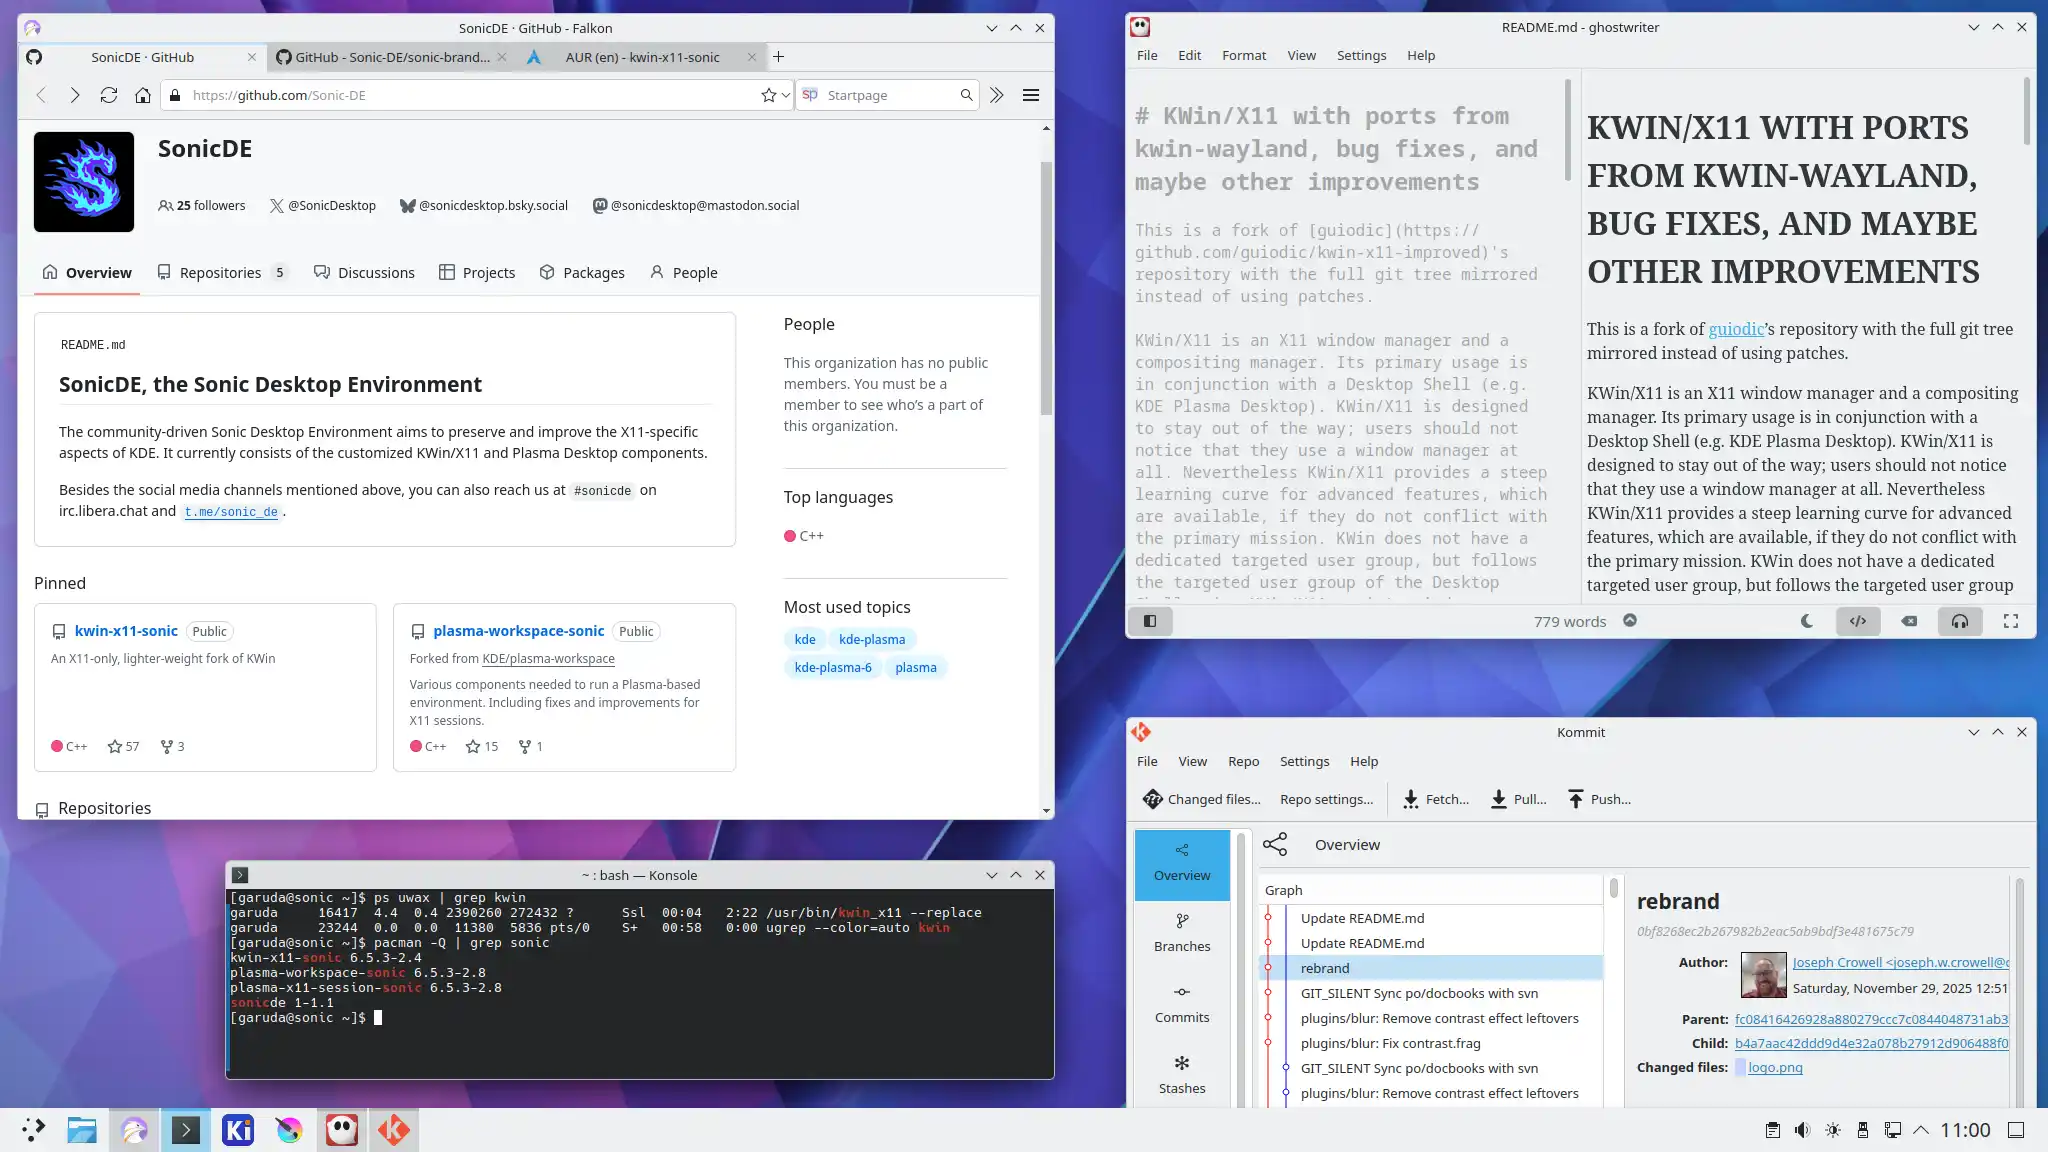Click the guiodic link in preview
Screen dimensions: 2048x1152
(1736, 329)
